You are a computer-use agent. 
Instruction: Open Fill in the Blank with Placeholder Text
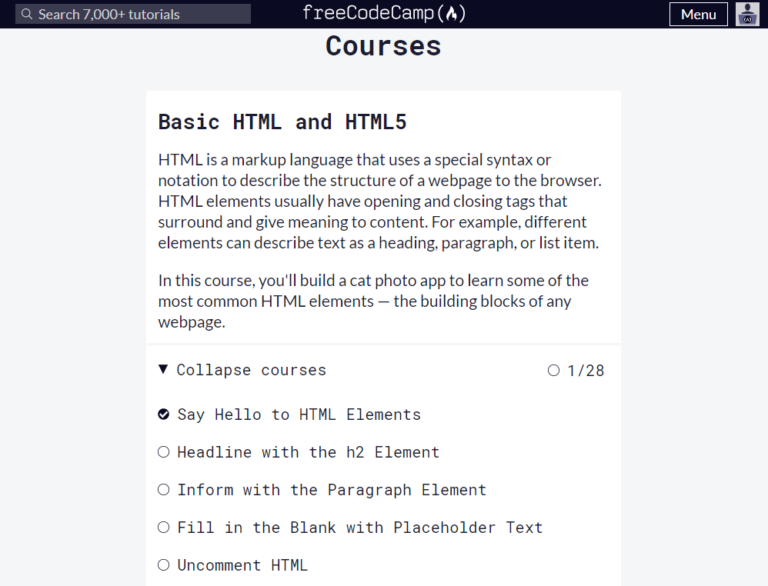[360, 528]
